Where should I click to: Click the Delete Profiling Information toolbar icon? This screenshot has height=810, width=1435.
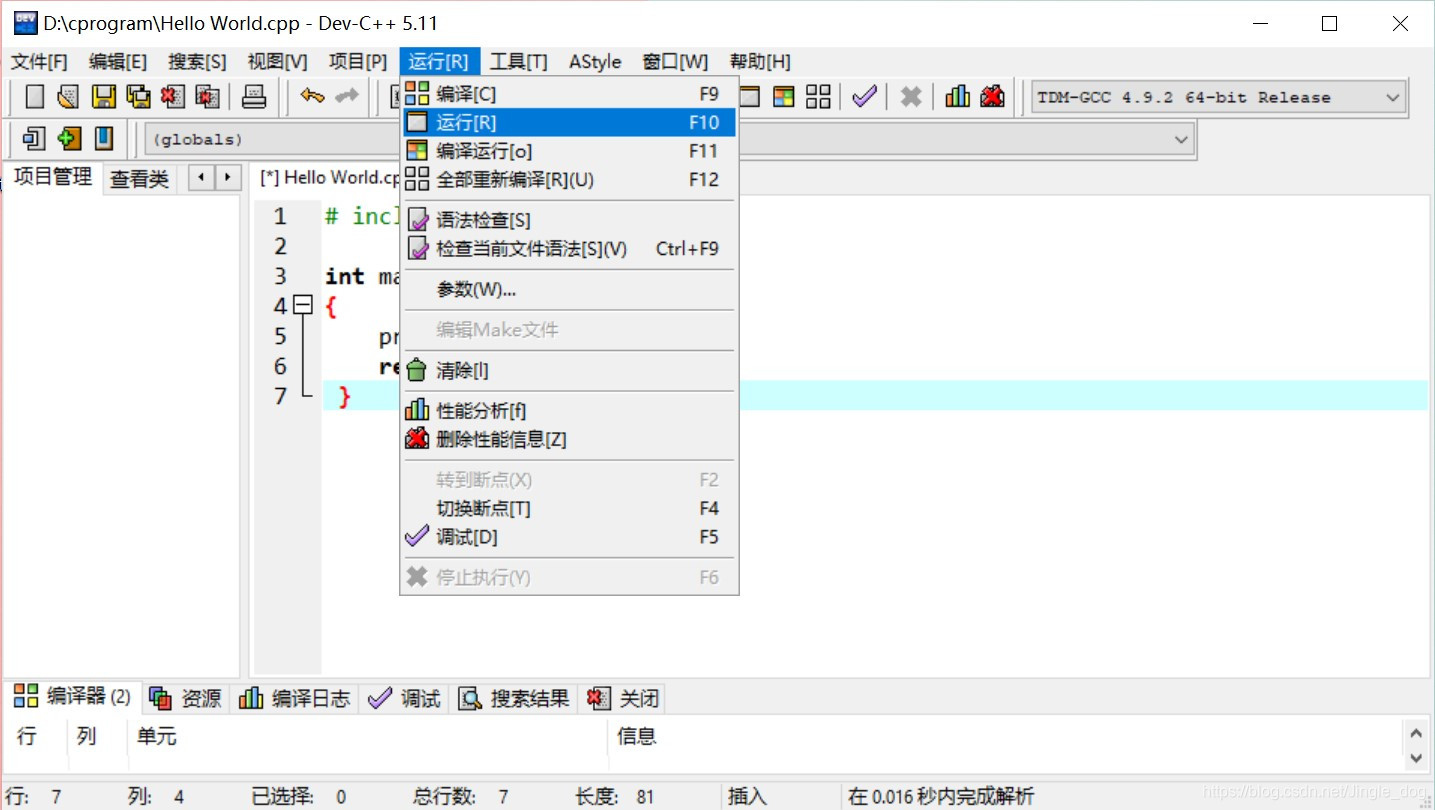coord(992,97)
